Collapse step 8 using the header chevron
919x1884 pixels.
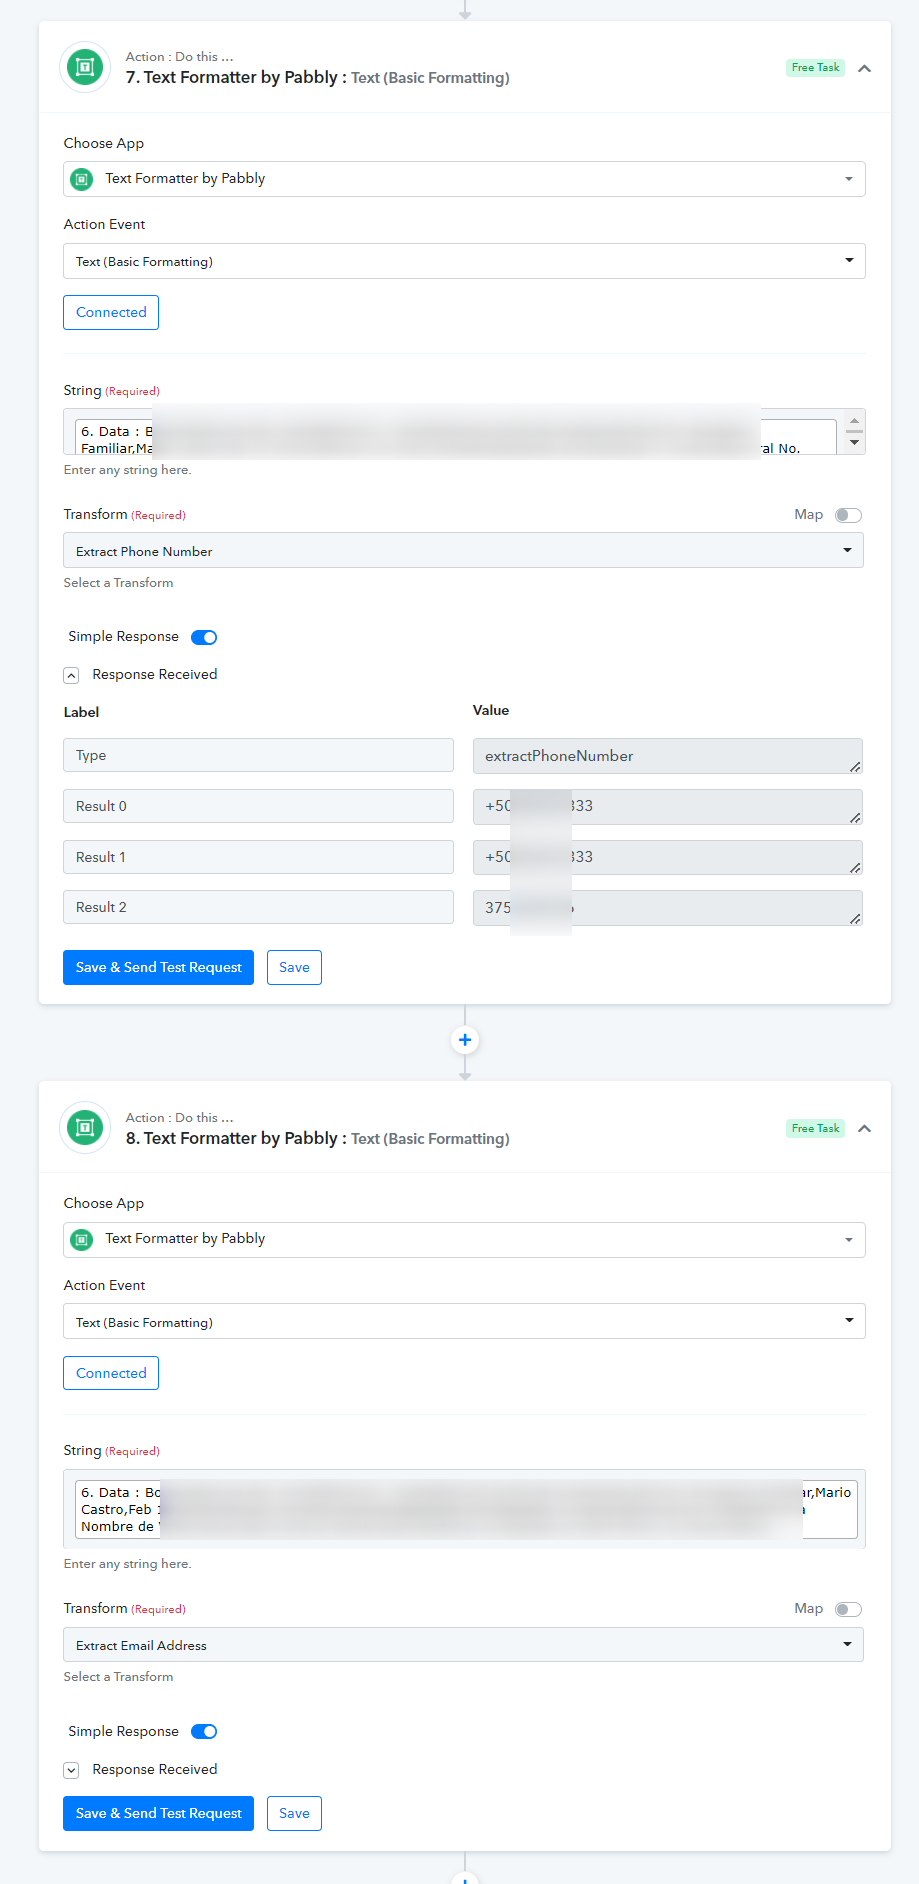tap(865, 1128)
